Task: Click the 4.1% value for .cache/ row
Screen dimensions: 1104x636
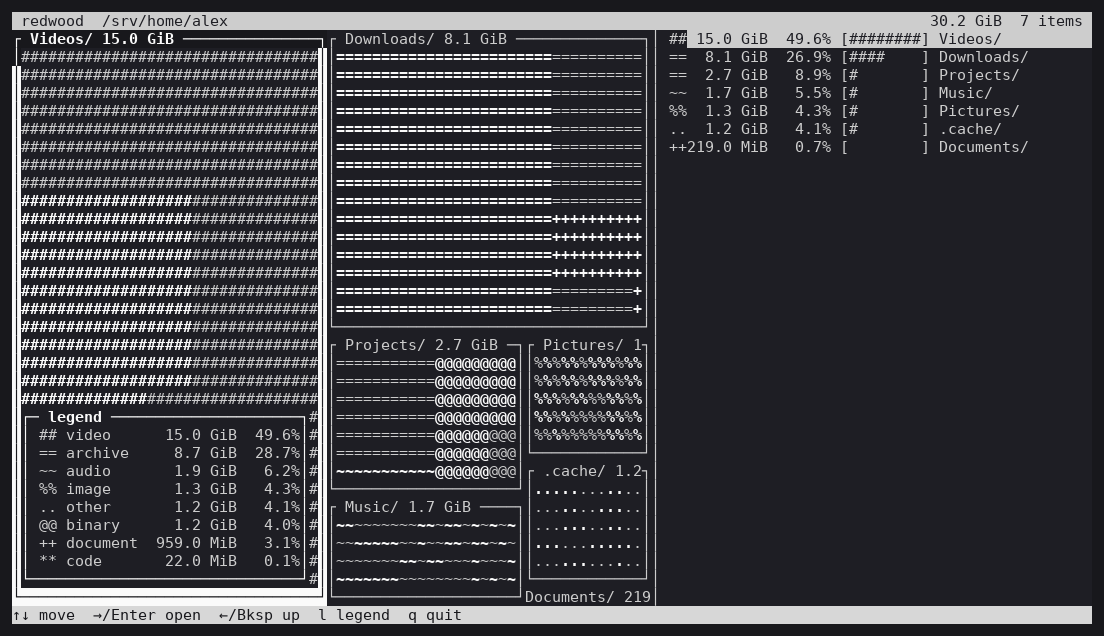Action: 813,129
